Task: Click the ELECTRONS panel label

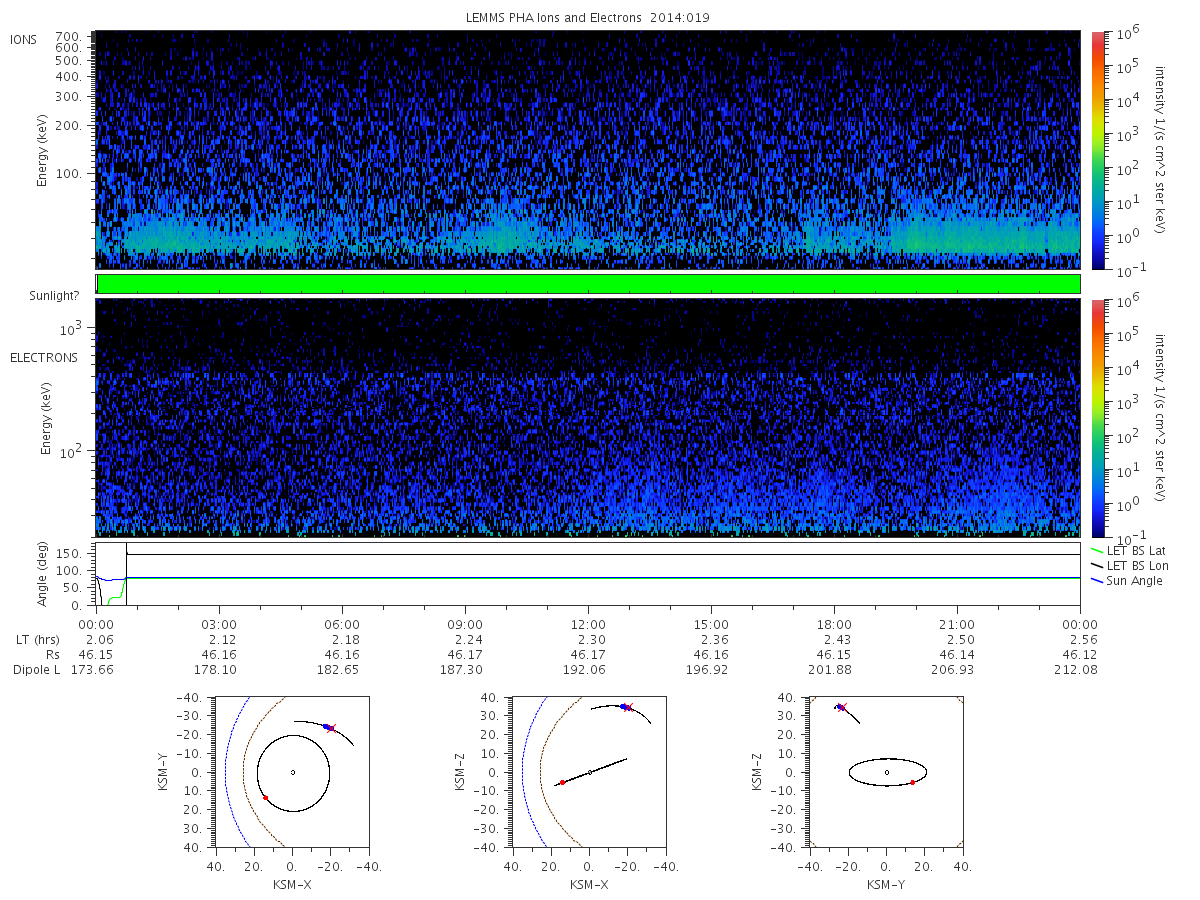Action: [x=44, y=358]
